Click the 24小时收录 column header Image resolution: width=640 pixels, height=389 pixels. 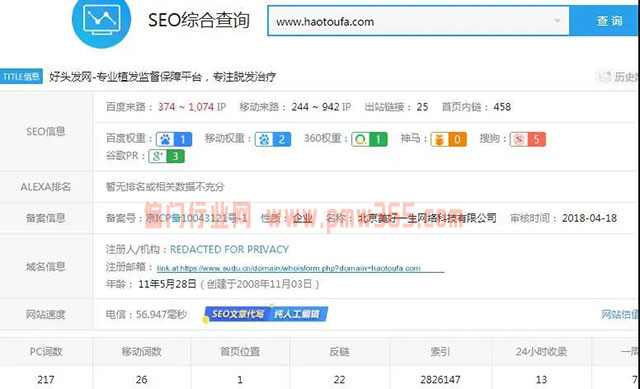[541, 351]
